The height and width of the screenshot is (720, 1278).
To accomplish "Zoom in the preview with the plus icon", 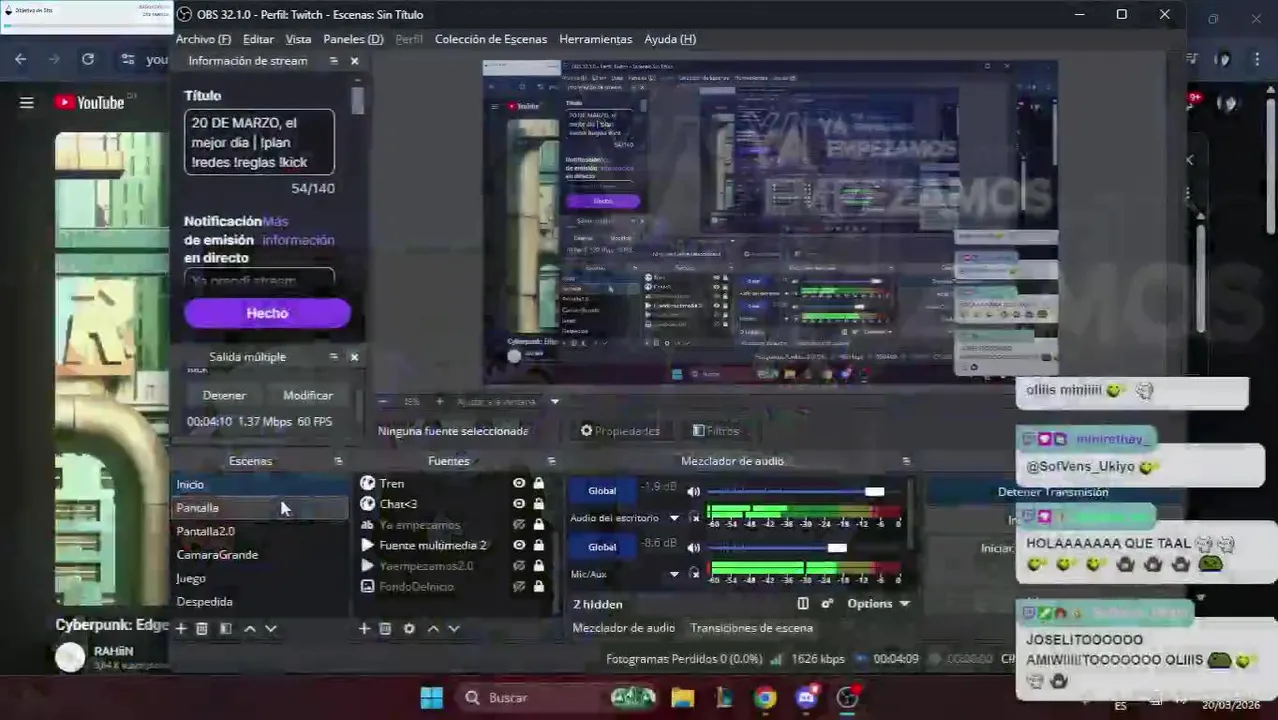I will tap(439, 402).
